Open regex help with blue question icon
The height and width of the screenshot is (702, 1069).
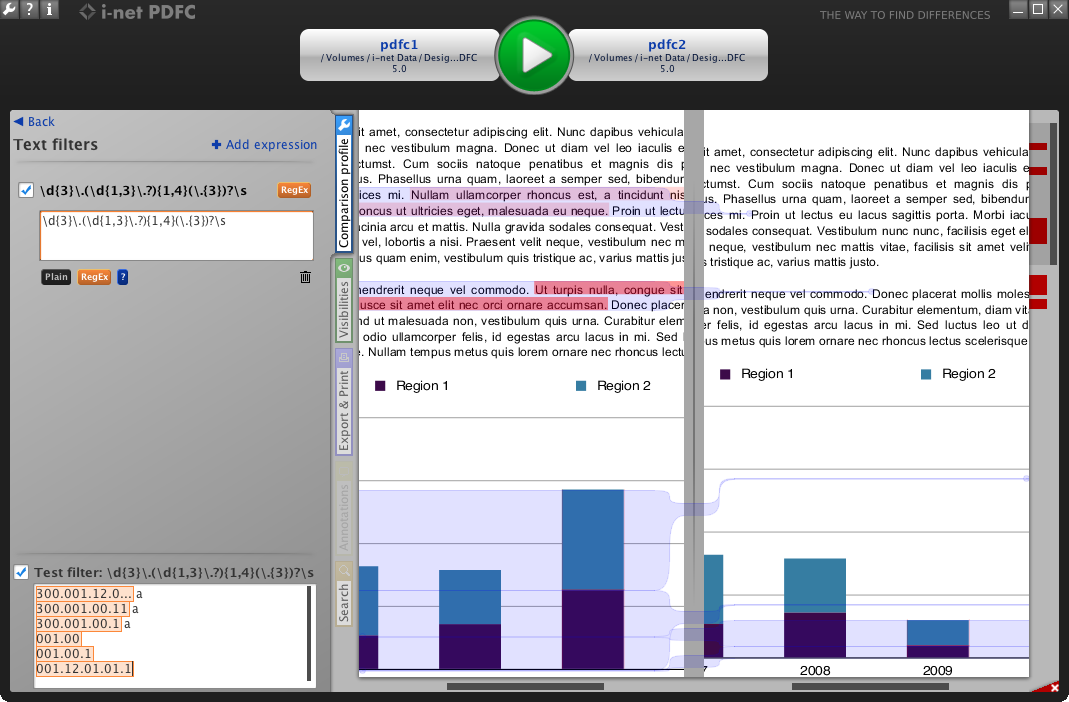[x=123, y=277]
